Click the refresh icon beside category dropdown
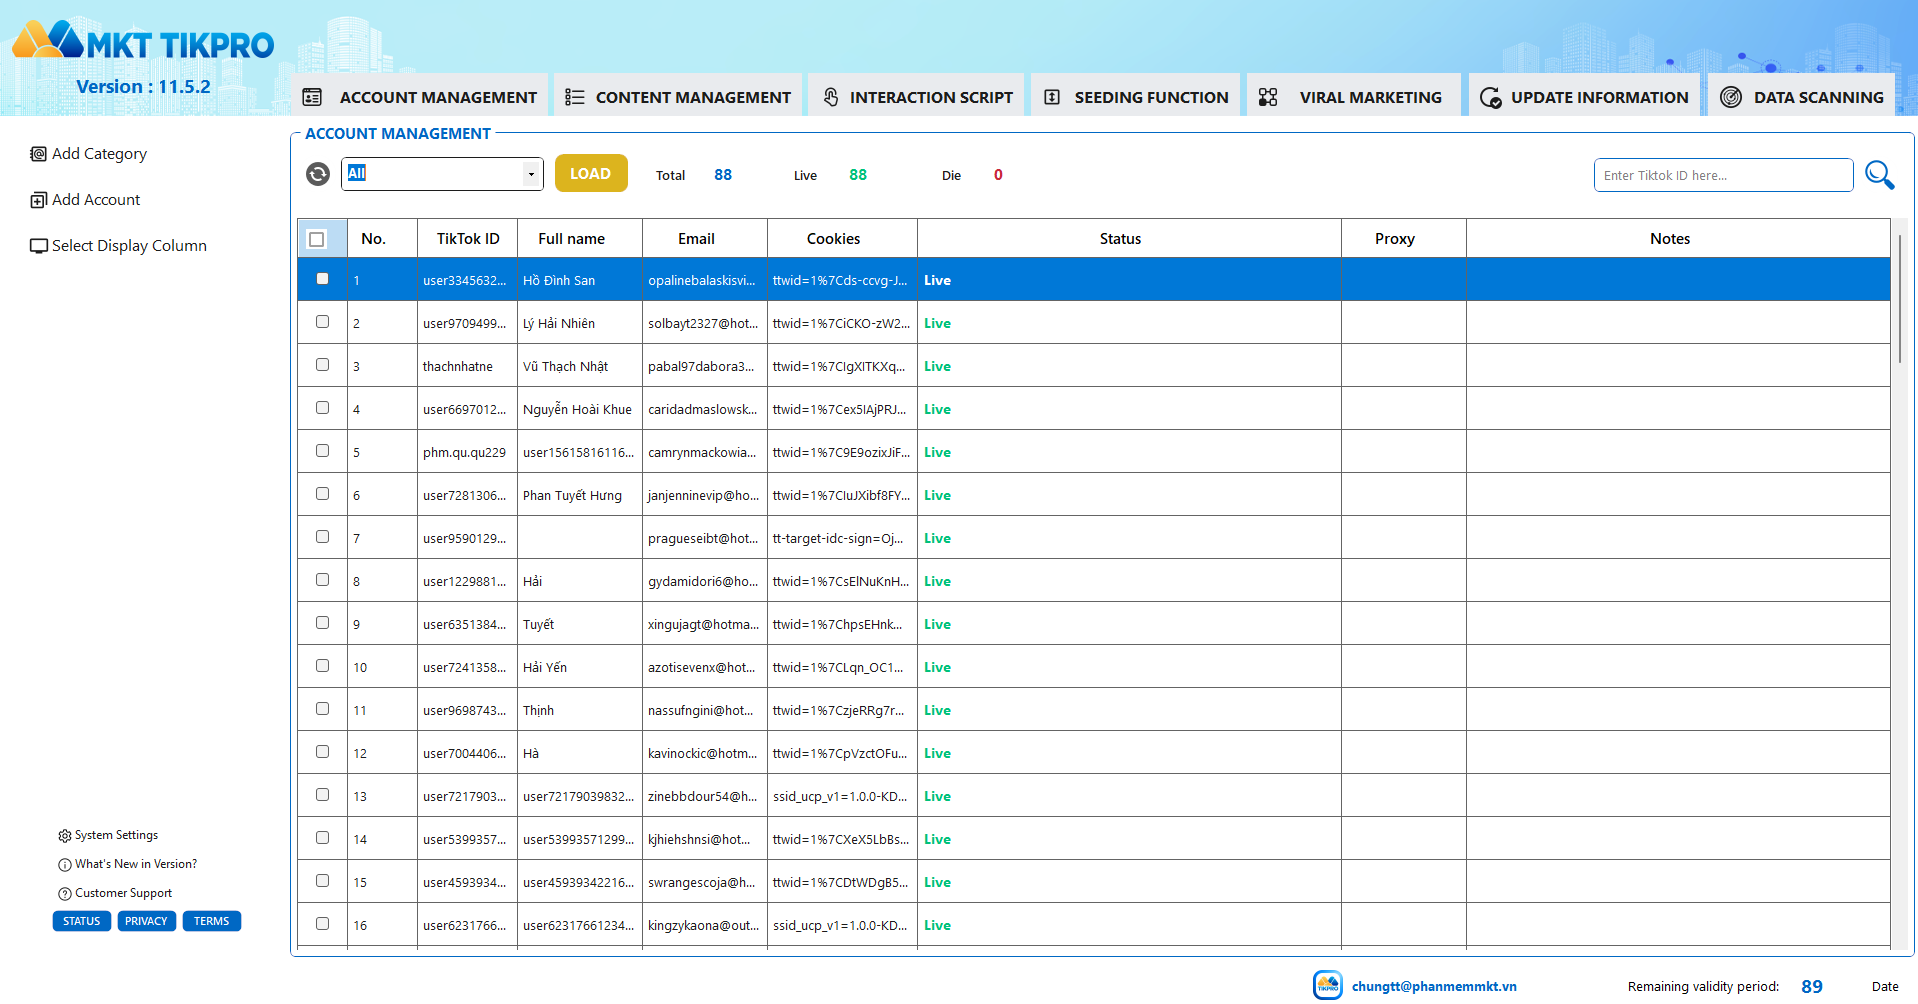This screenshot has height=1004, width=1918. click(x=318, y=174)
